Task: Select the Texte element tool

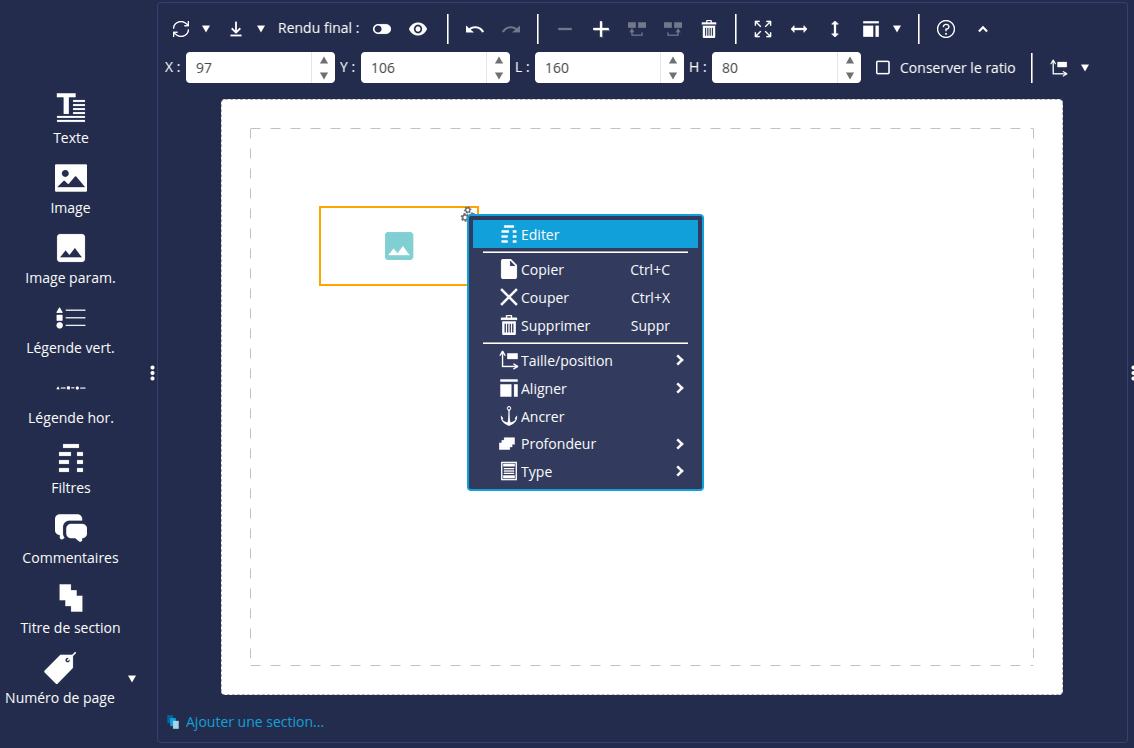Action: coord(70,118)
